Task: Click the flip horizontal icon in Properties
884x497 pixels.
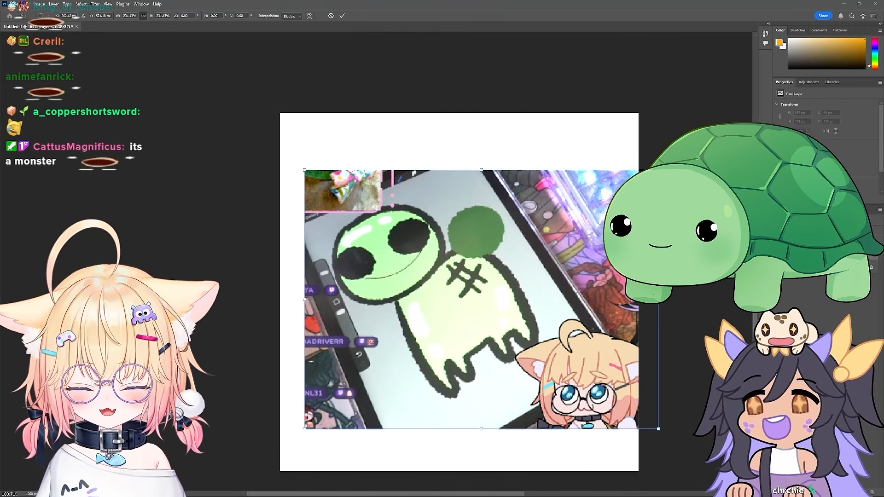Action: click(x=826, y=131)
